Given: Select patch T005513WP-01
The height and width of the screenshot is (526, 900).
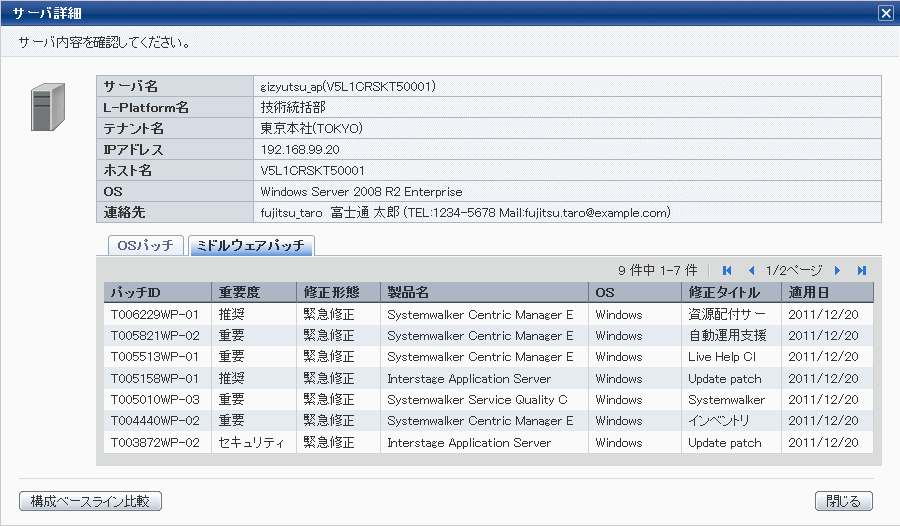Looking at the screenshot, I should click(154, 357).
